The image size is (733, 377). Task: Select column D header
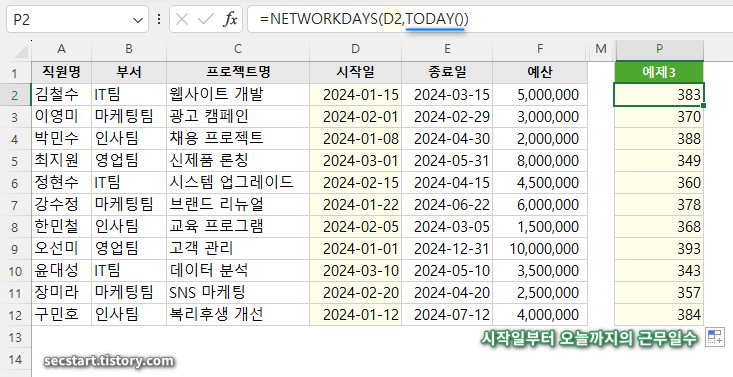point(355,49)
